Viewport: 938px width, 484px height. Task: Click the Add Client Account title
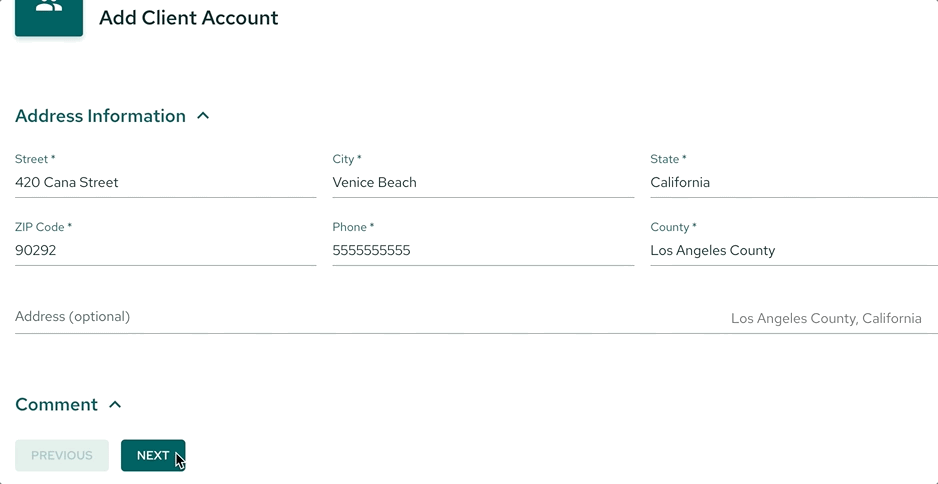coord(188,17)
